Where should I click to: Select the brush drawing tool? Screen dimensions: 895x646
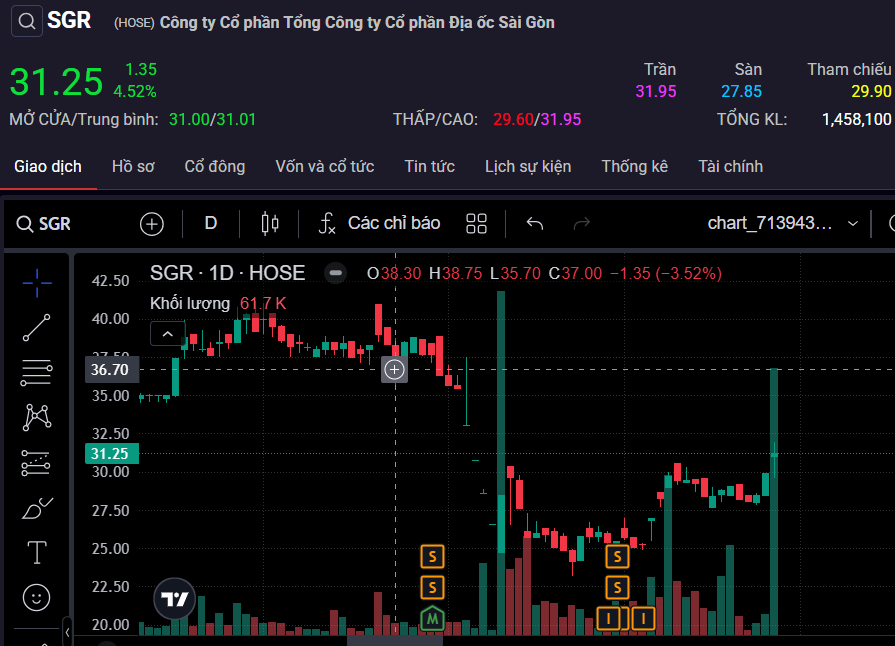[37, 508]
